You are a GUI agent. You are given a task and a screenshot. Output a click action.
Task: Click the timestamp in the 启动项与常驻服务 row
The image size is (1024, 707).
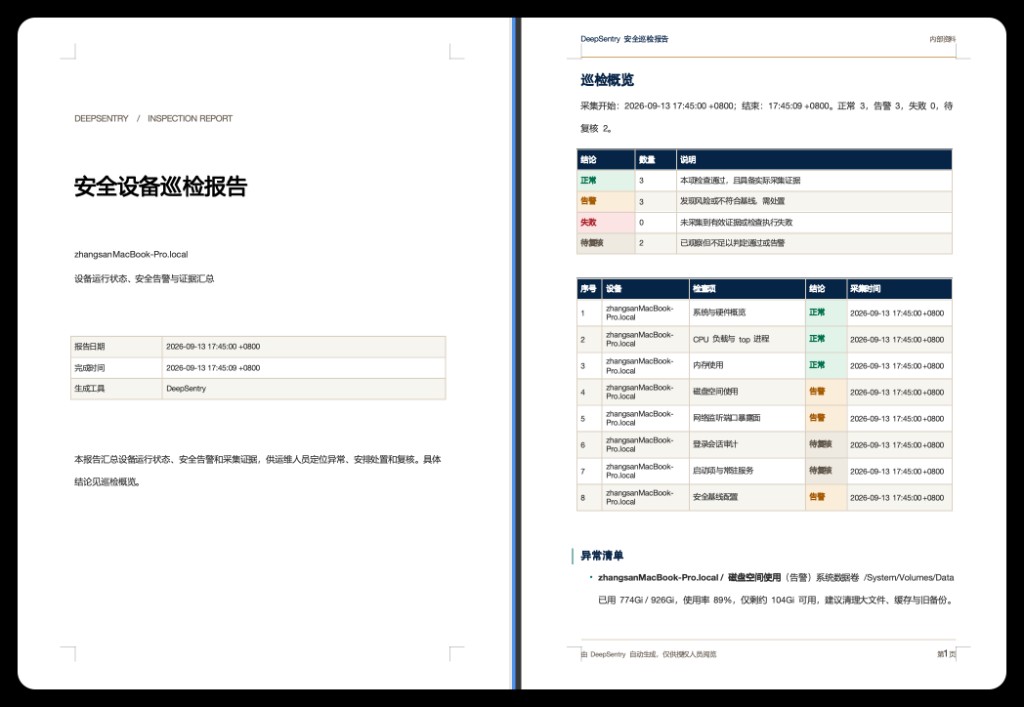click(x=897, y=471)
